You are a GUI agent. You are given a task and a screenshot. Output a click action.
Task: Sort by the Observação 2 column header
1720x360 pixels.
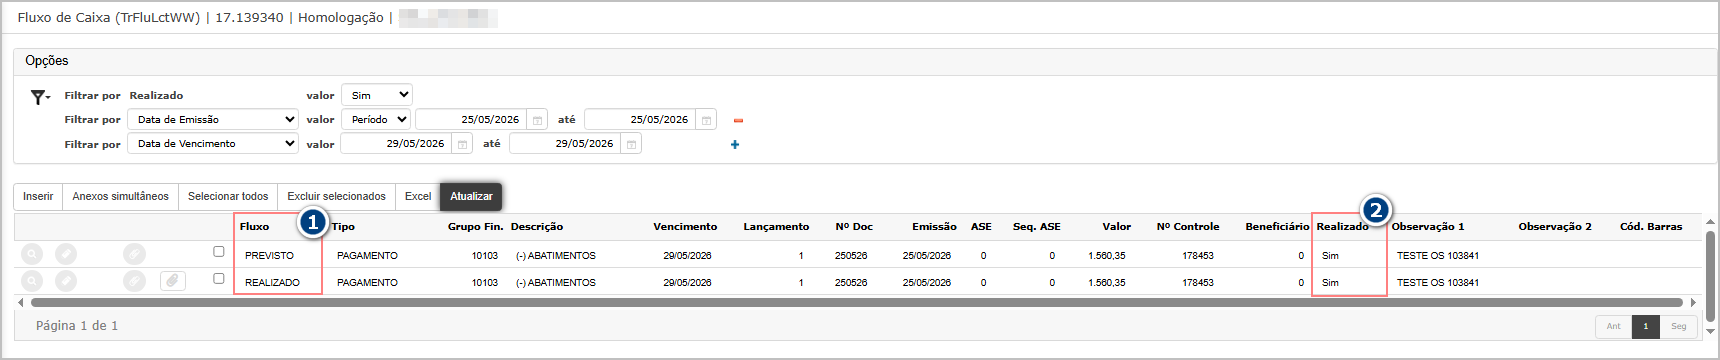[x=1555, y=227]
